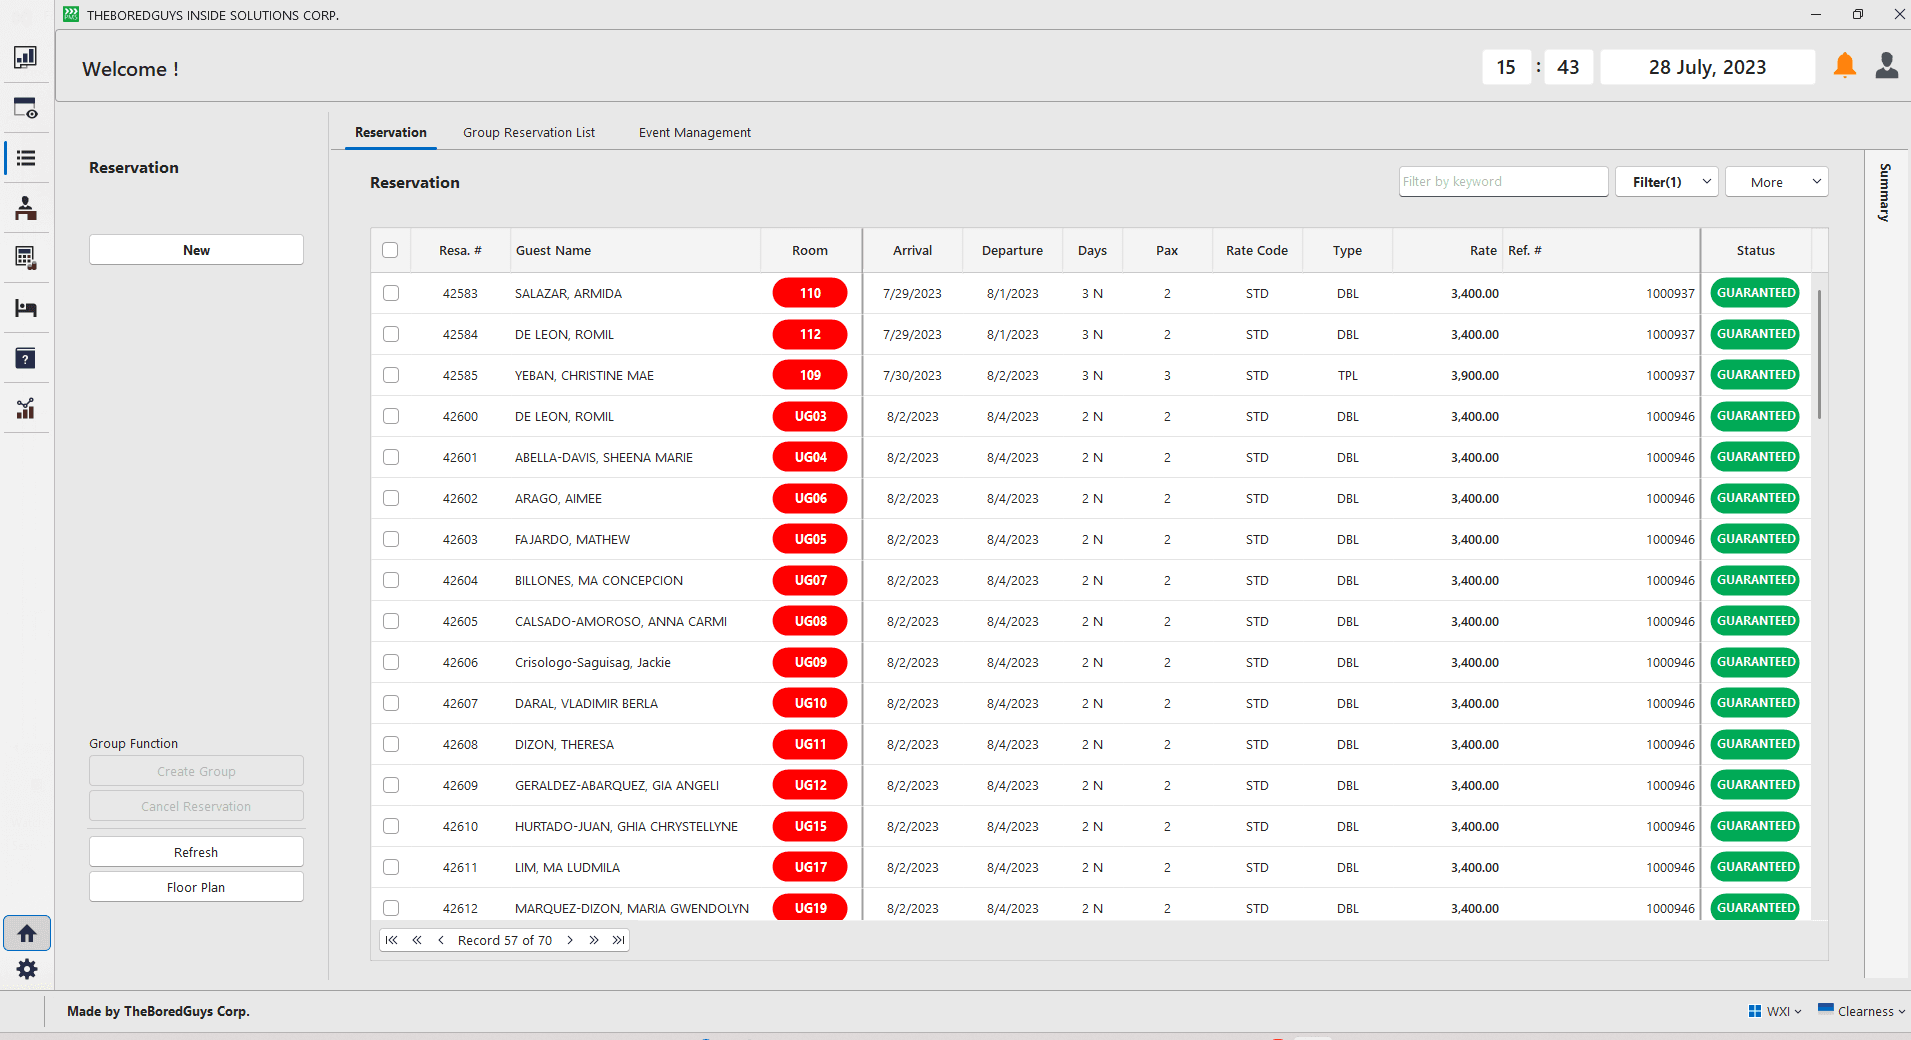1911x1040 pixels.
Task: Expand the Filter(1) dropdown
Action: (x=1666, y=182)
